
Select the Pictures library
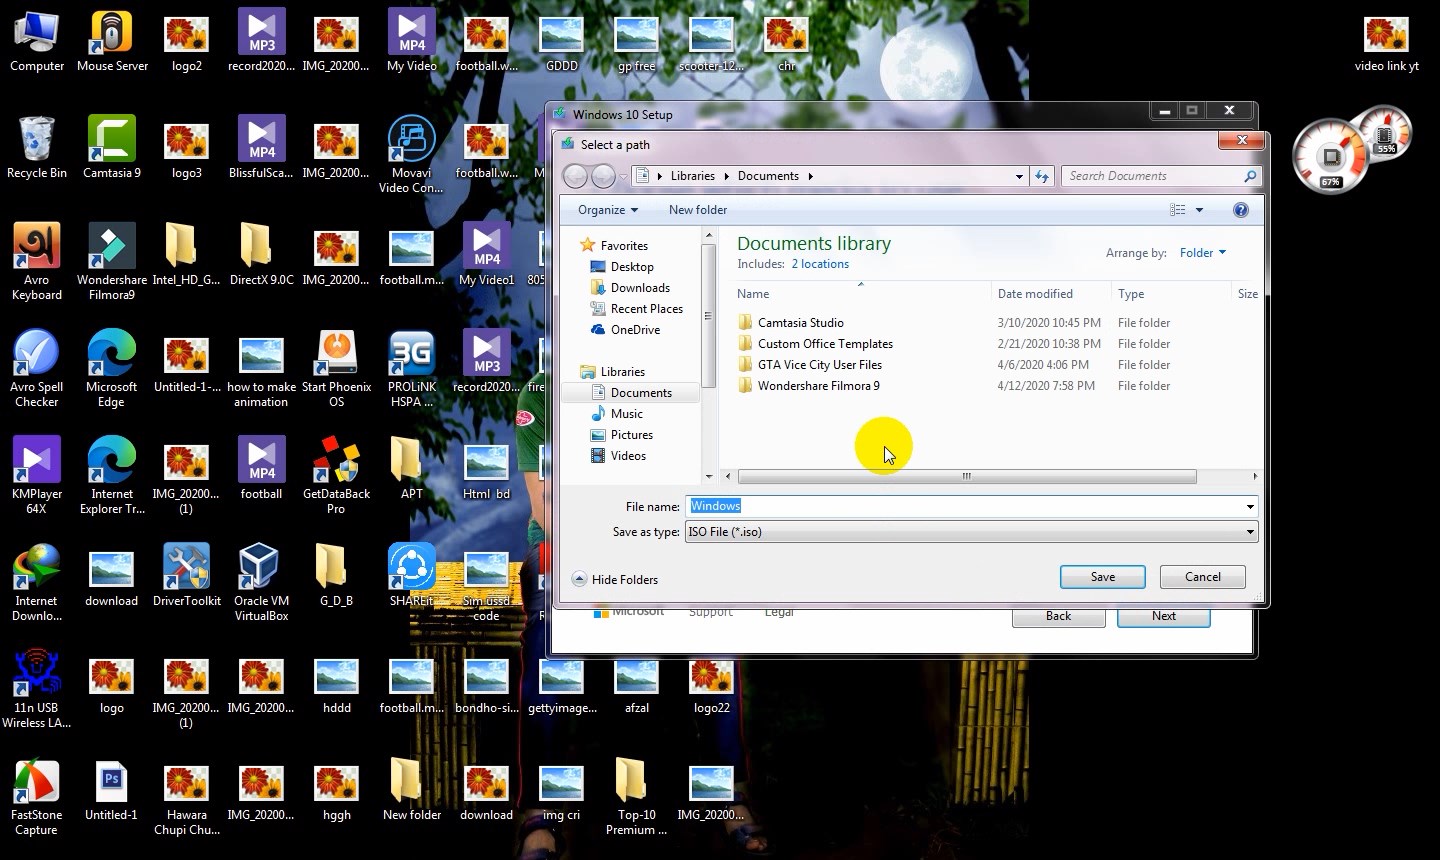(631, 435)
